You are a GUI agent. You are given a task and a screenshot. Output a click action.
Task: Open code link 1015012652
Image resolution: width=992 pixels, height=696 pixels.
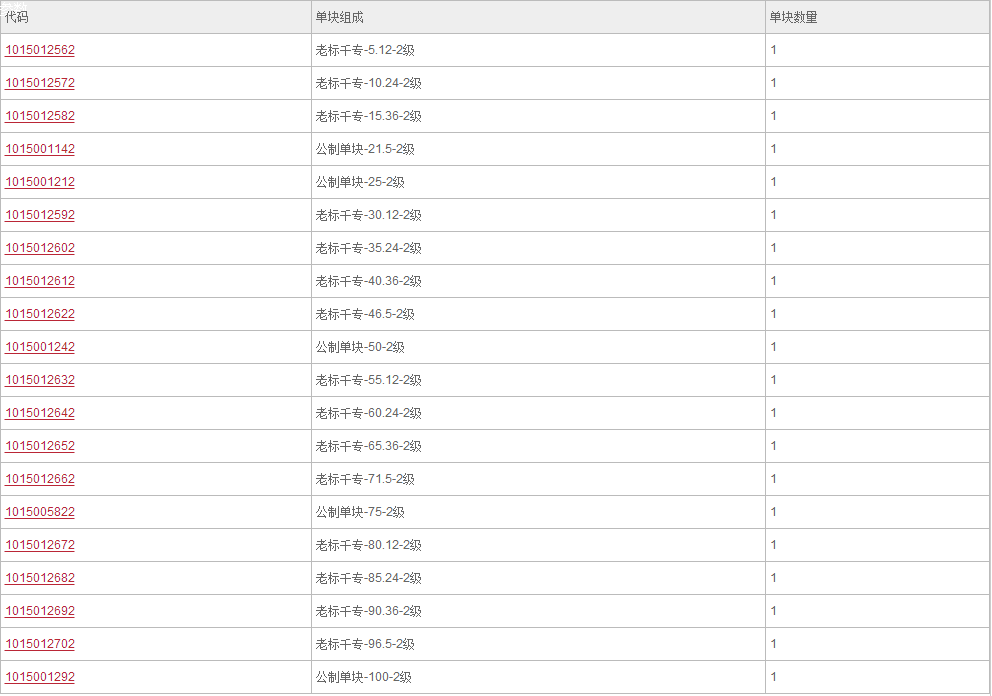pos(40,446)
